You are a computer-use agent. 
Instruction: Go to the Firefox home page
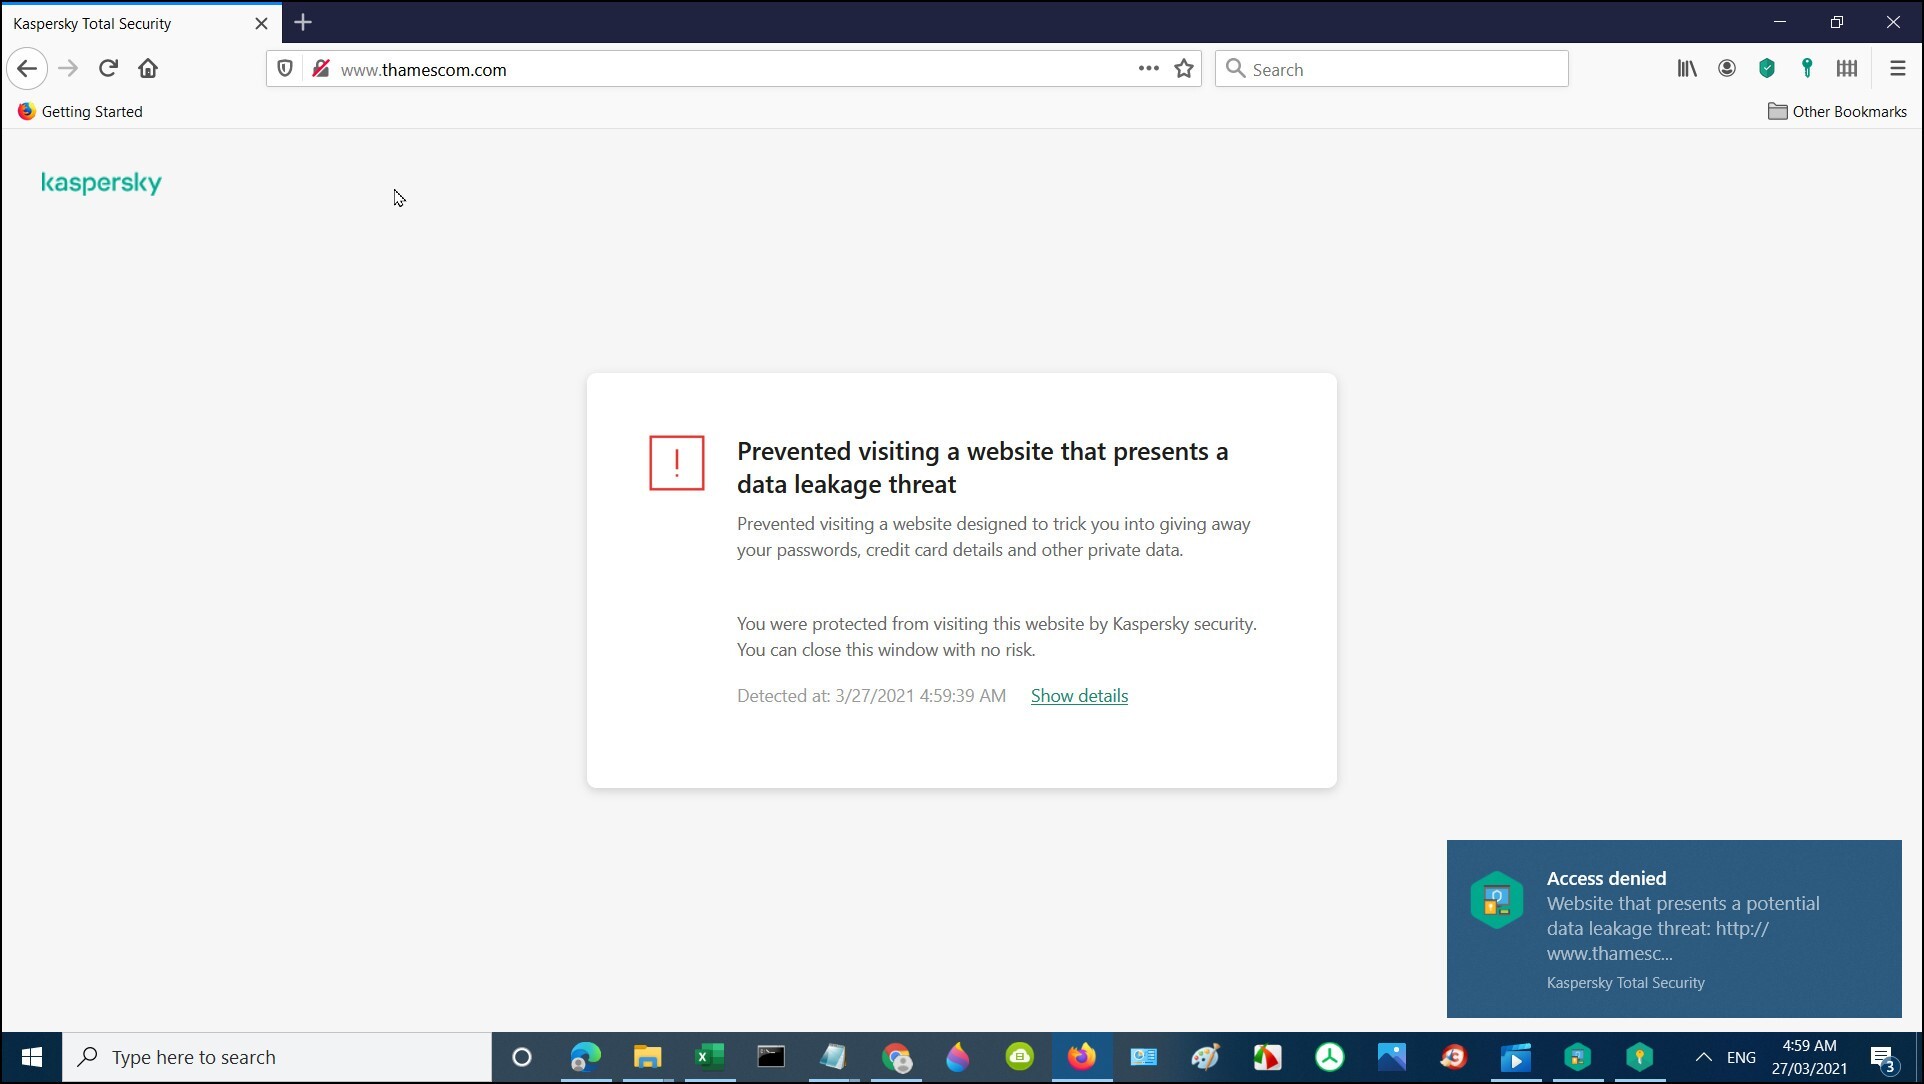tap(148, 69)
